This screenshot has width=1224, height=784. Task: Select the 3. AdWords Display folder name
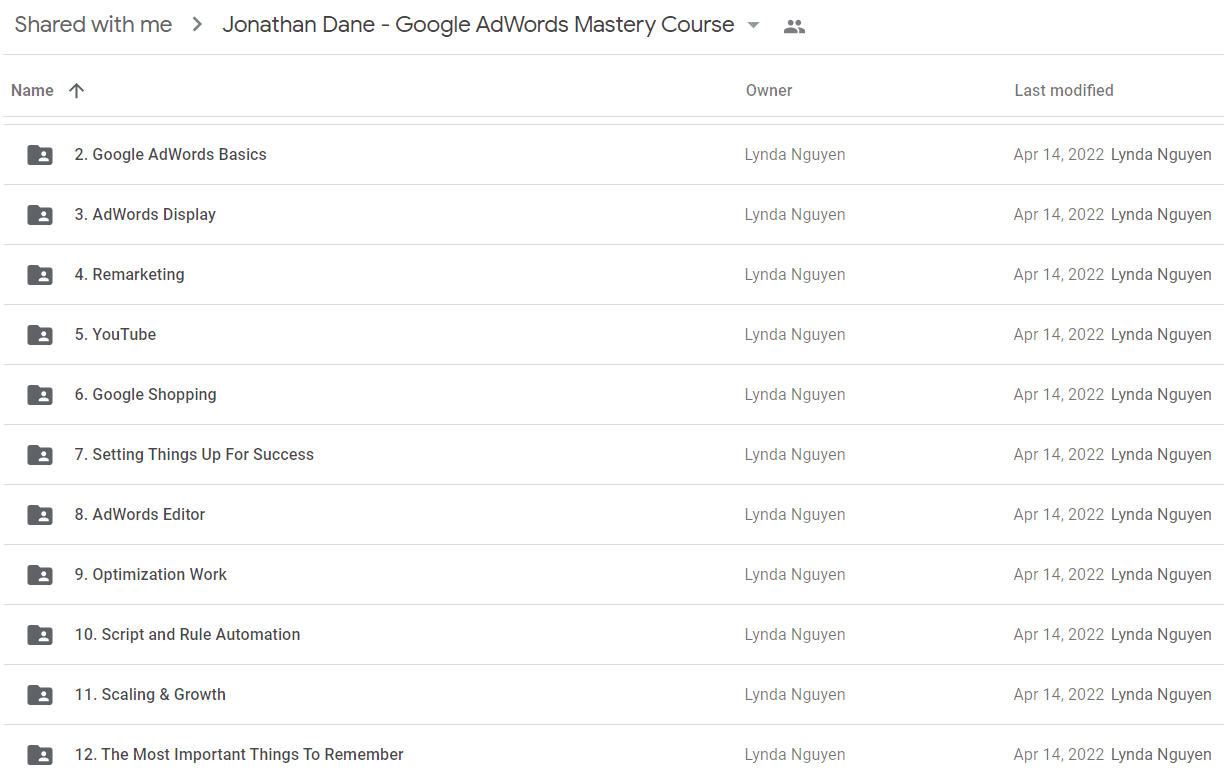(145, 214)
